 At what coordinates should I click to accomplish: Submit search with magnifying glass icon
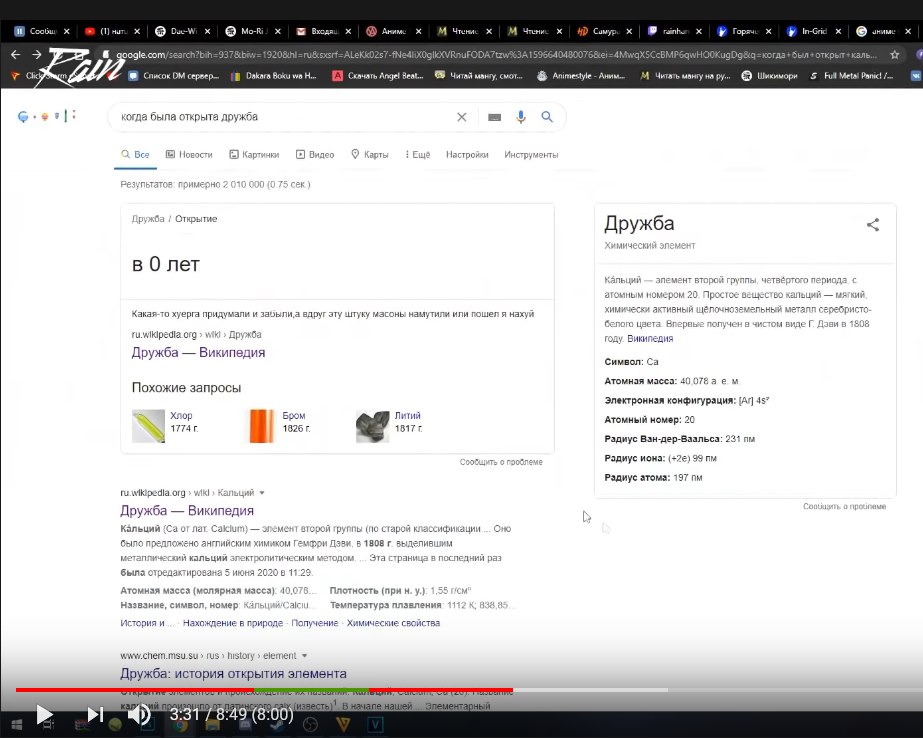(547, 117)
